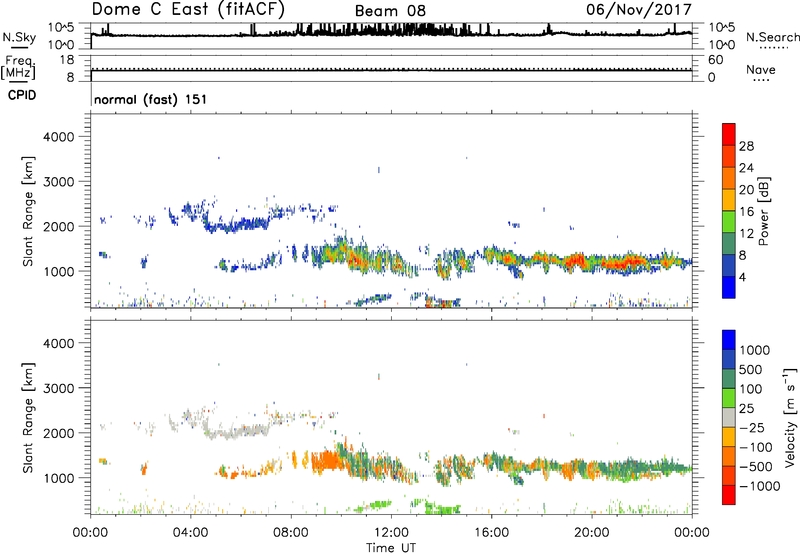Click the '16:00' time tick label

pyautogui.click(x=491, y=533)
